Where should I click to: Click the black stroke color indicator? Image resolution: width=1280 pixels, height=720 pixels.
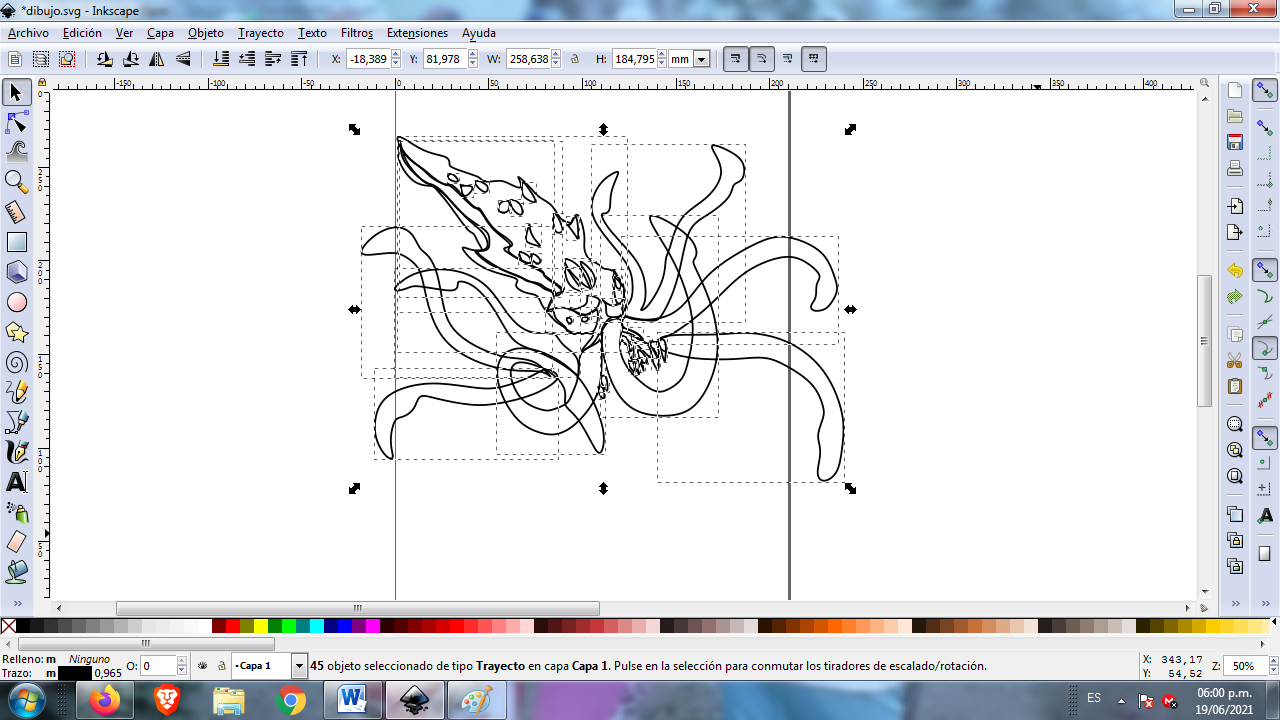click(74, 673)
